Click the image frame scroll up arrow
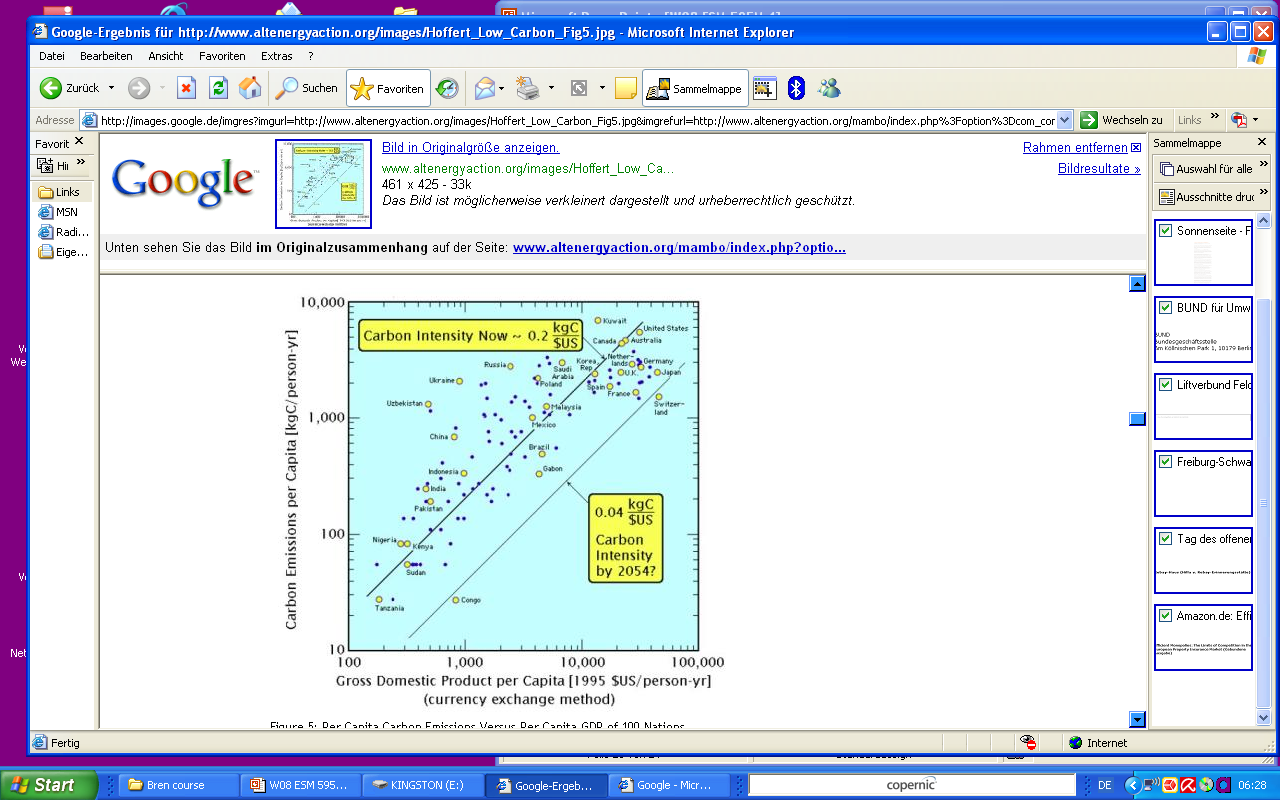Viewport: 1280px width, 800px height. (x=1137, y=284)
